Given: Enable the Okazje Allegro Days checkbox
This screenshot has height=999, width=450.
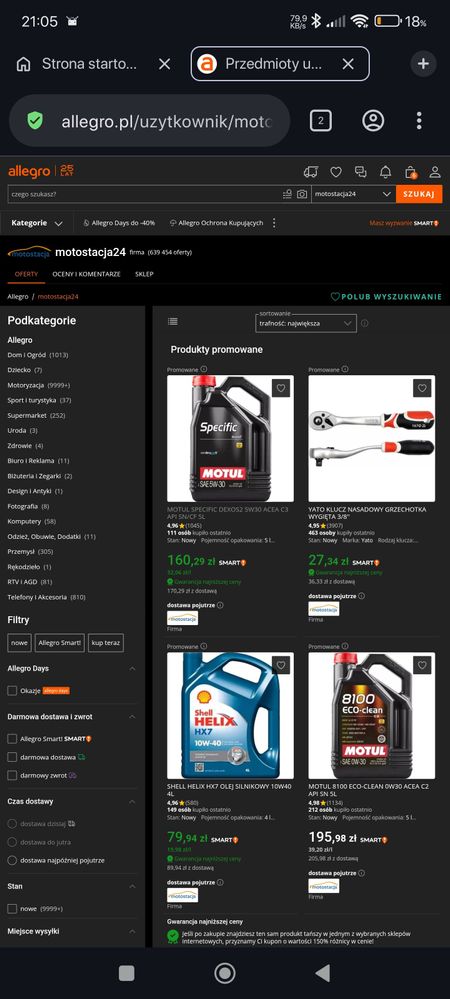Looking at the screenshot, I should (12, 691).
